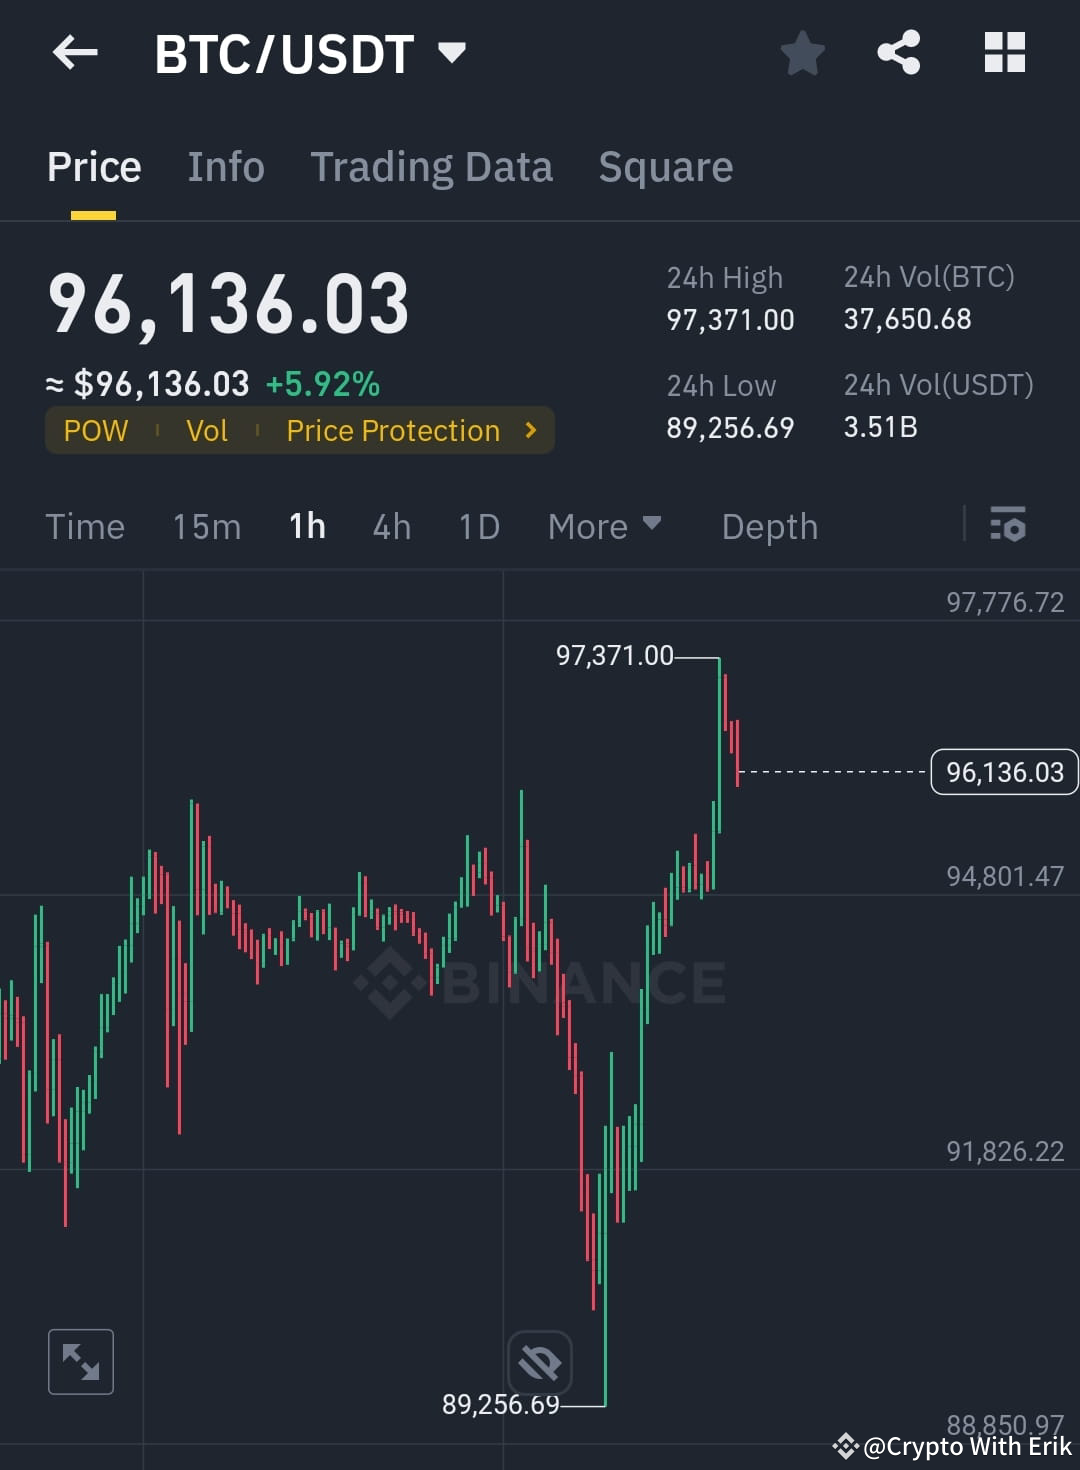The image size is (1080, 1470).
Task: Open the share icon
Action: point(899,53)
